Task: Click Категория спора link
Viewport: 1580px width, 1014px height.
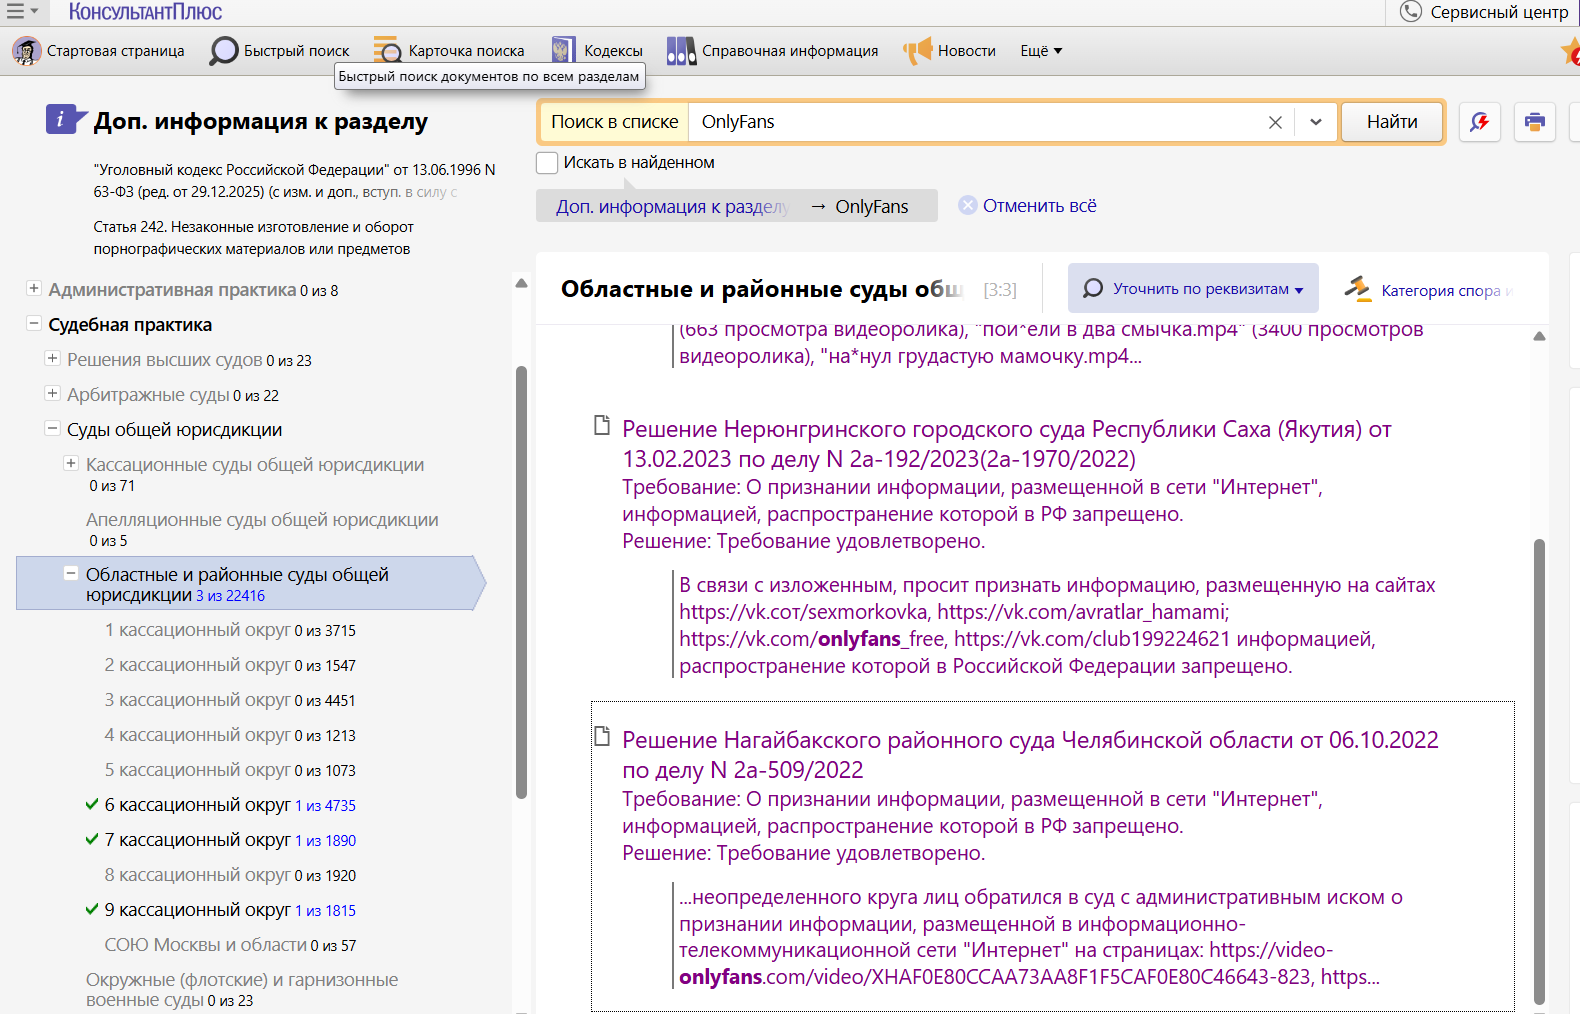Action: (x=1447, y=290)
